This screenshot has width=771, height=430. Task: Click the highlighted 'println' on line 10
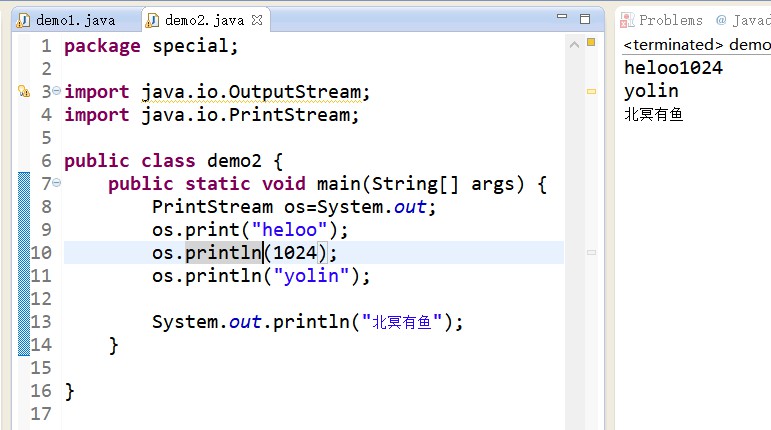click(224, 253)
